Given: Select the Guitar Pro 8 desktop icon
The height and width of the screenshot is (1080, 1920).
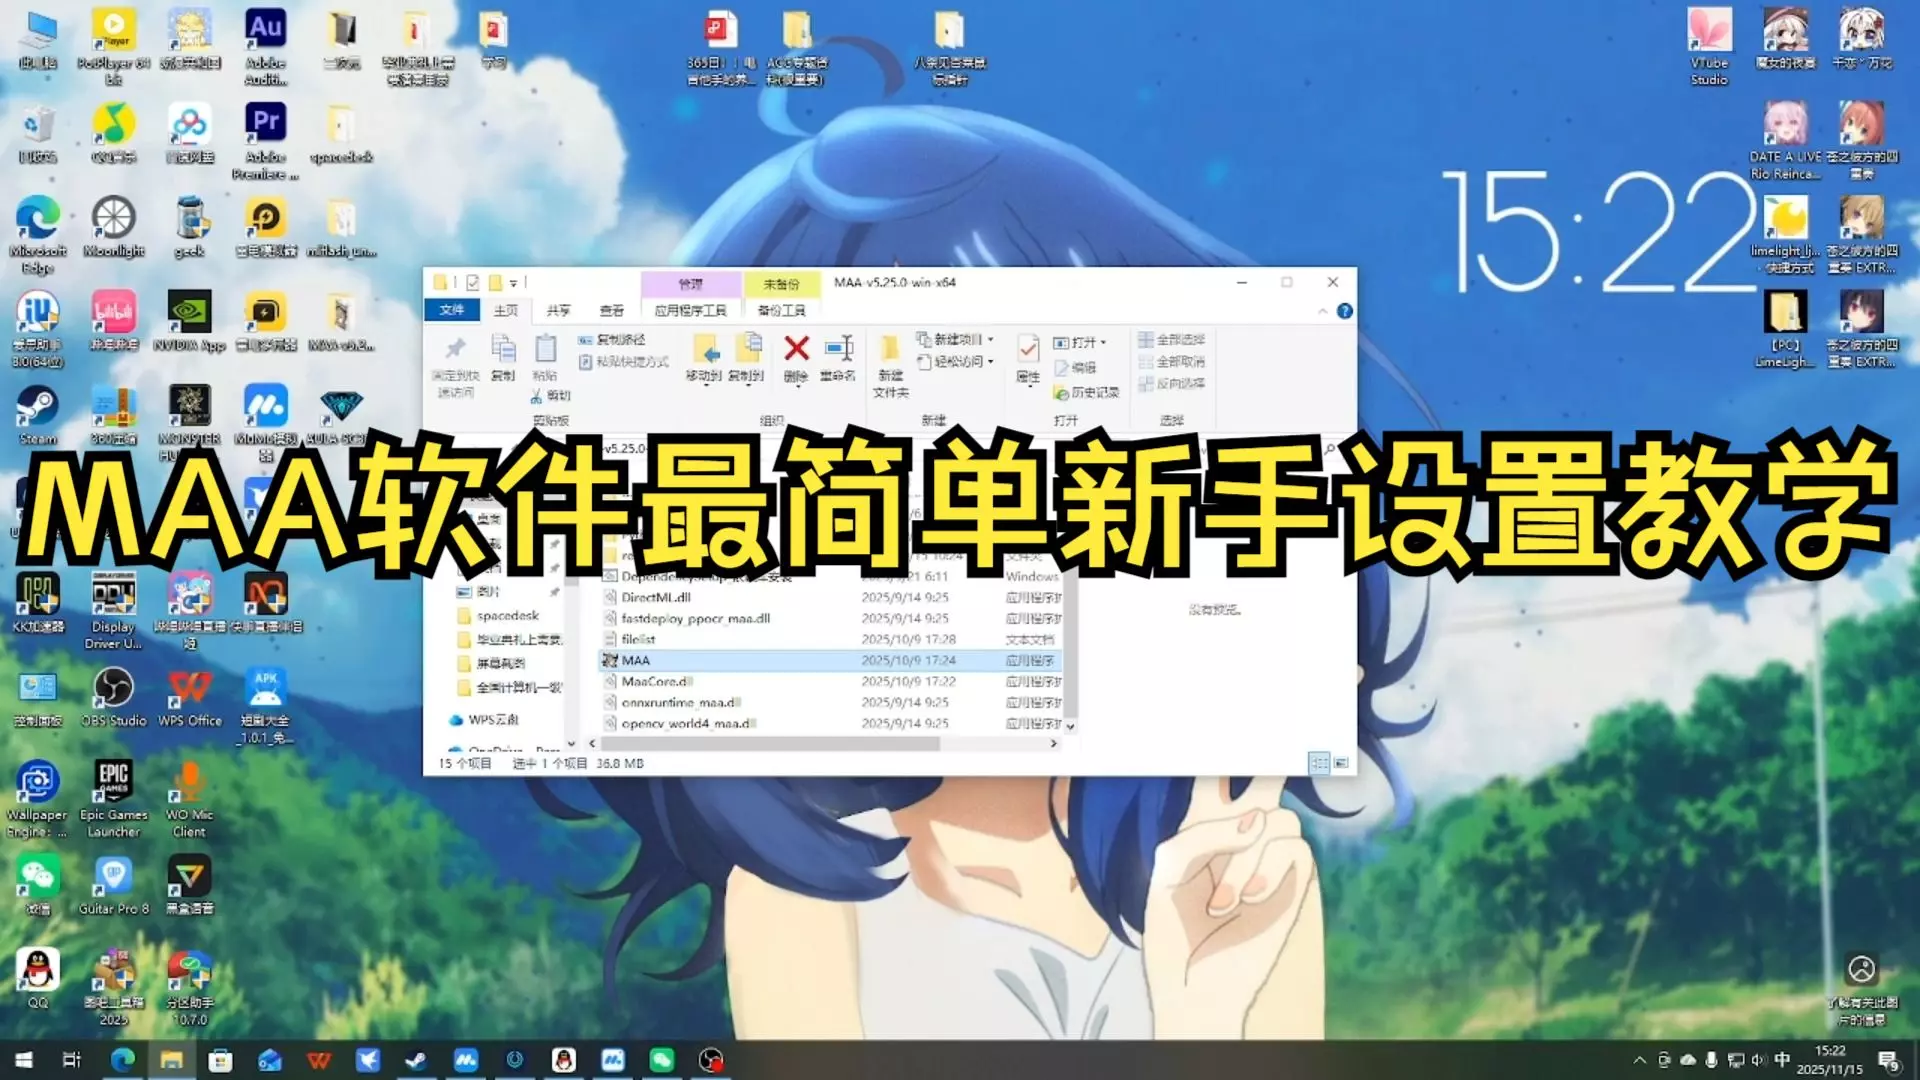Looking at the screenshot, I should [x=114, y=885].
